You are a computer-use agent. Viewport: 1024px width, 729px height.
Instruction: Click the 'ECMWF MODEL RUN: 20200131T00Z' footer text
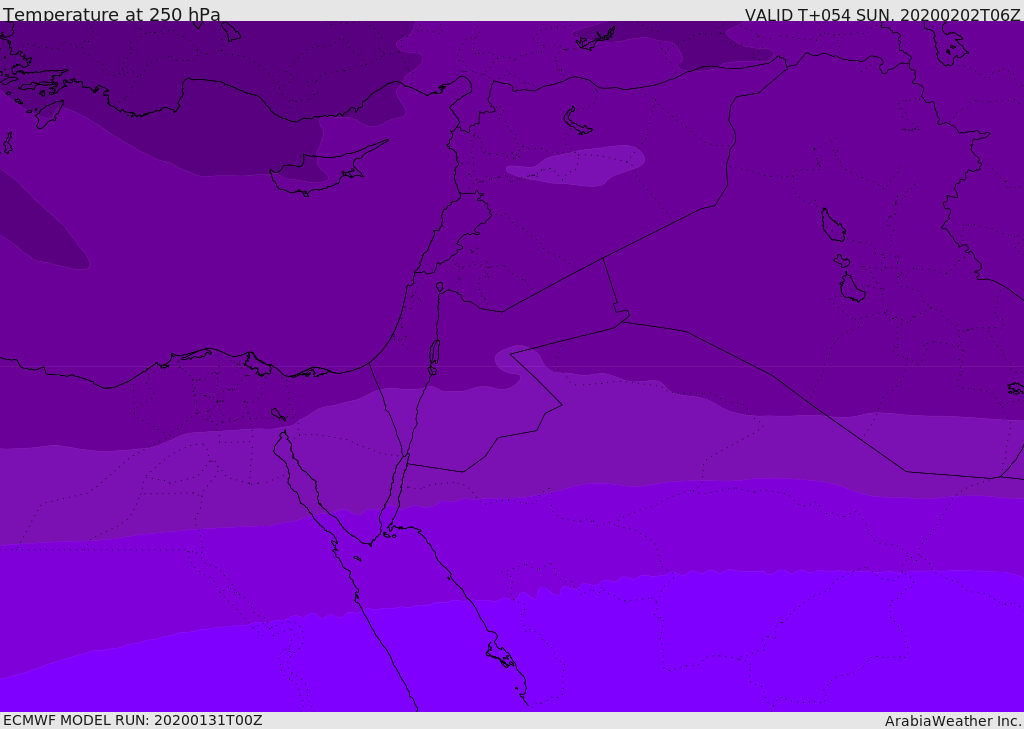coord(133,720)
